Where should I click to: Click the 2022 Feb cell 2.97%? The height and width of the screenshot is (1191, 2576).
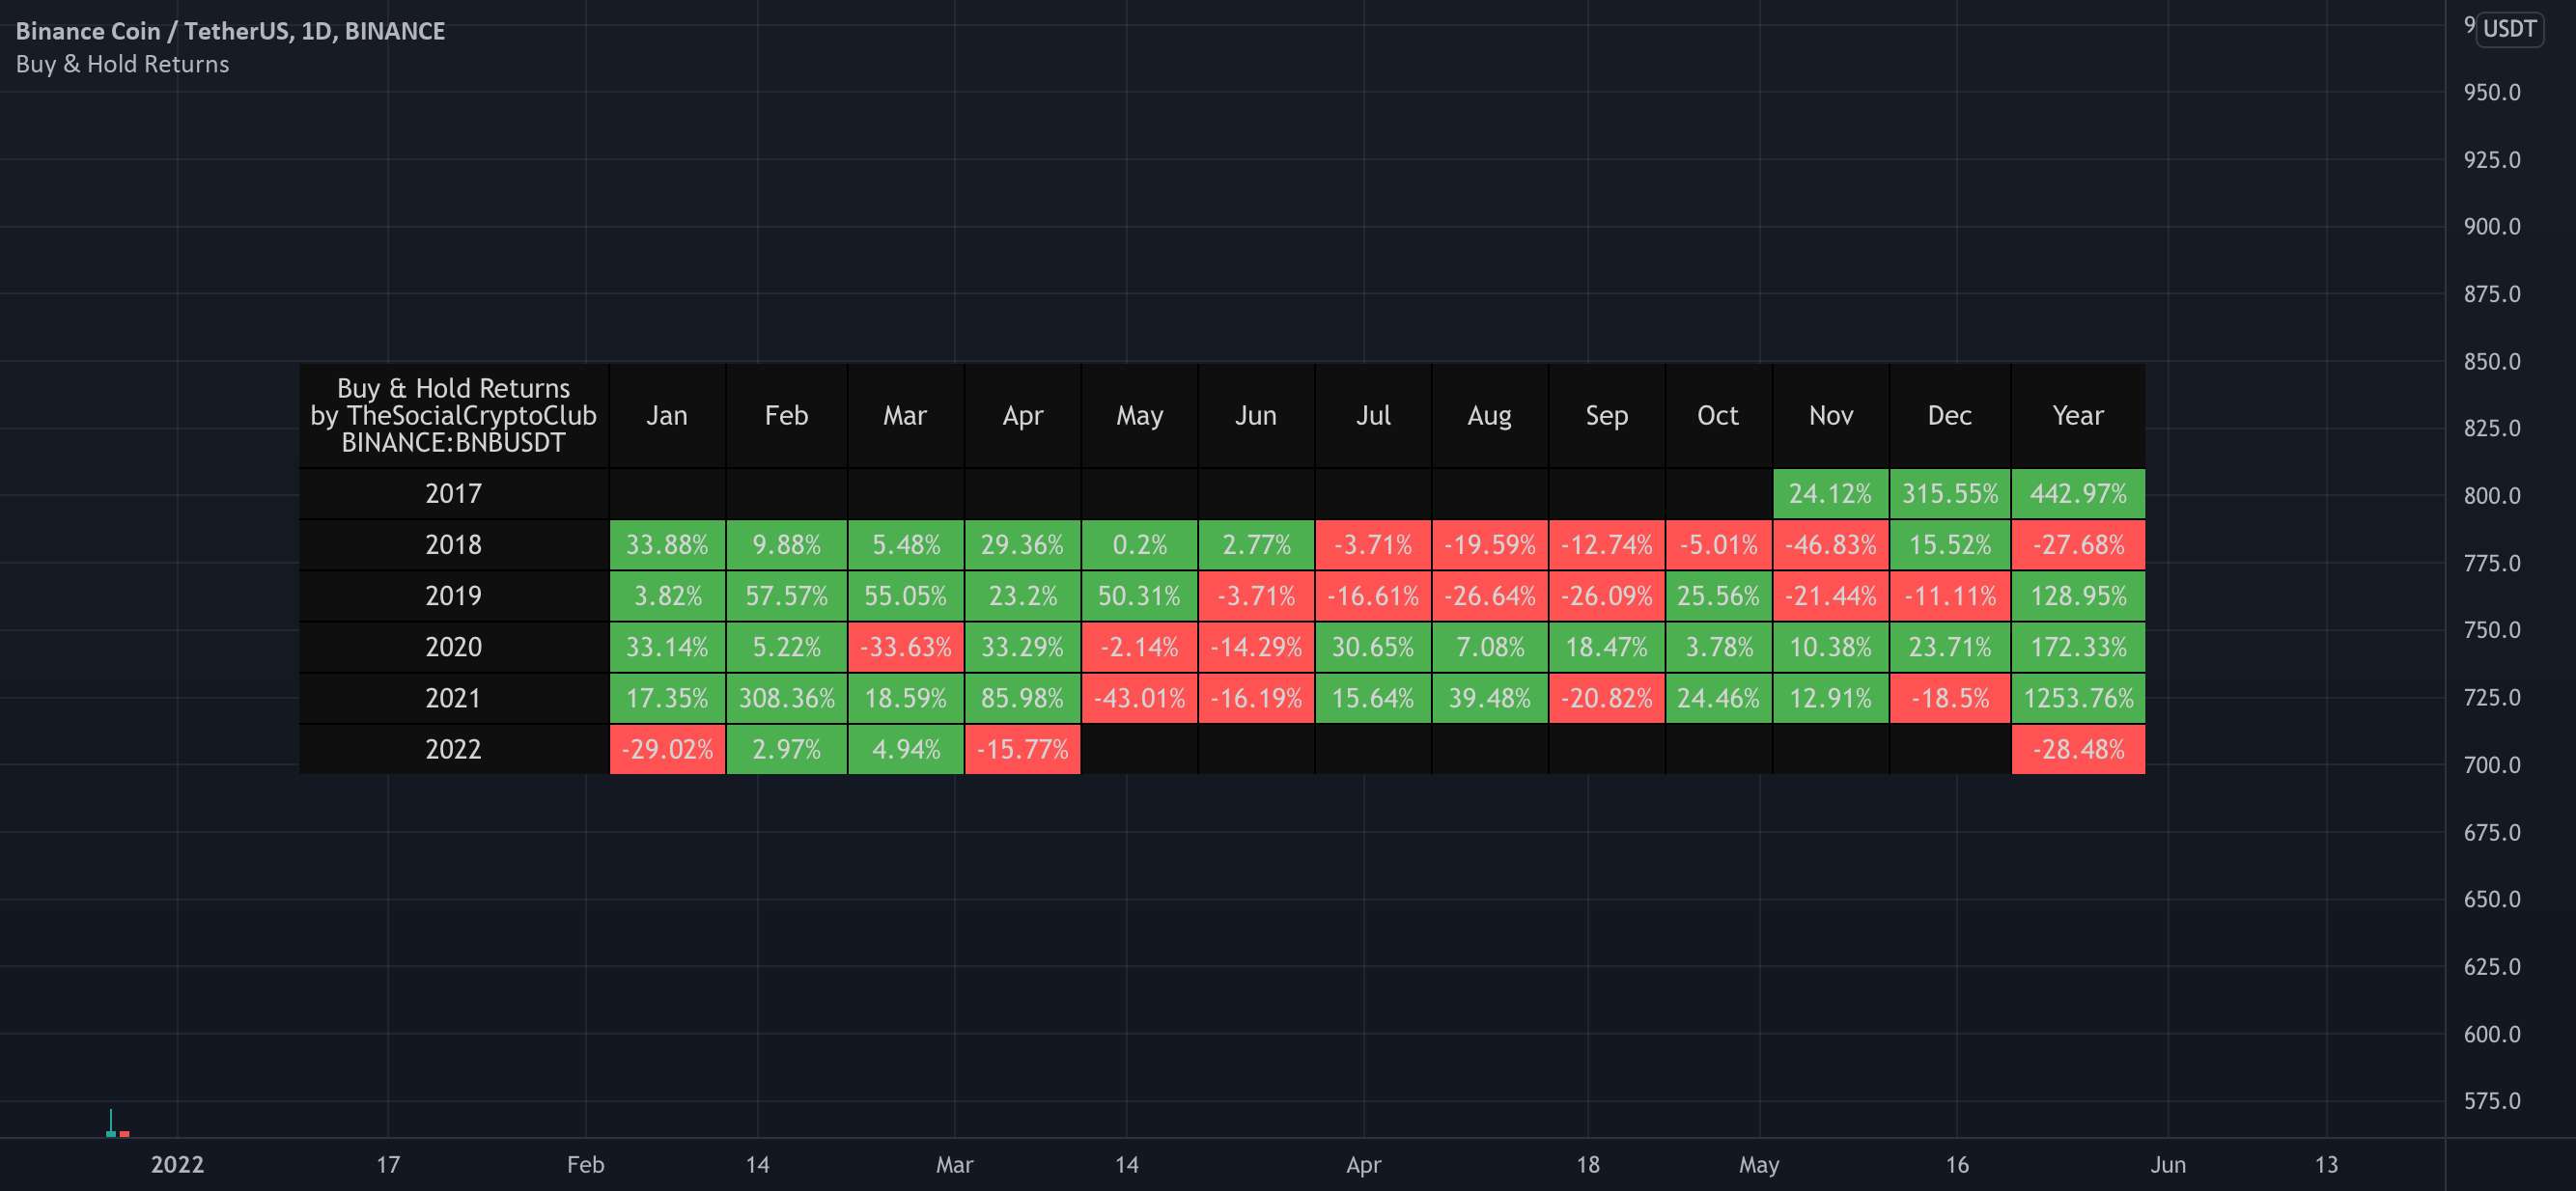[x=786, y=749]
